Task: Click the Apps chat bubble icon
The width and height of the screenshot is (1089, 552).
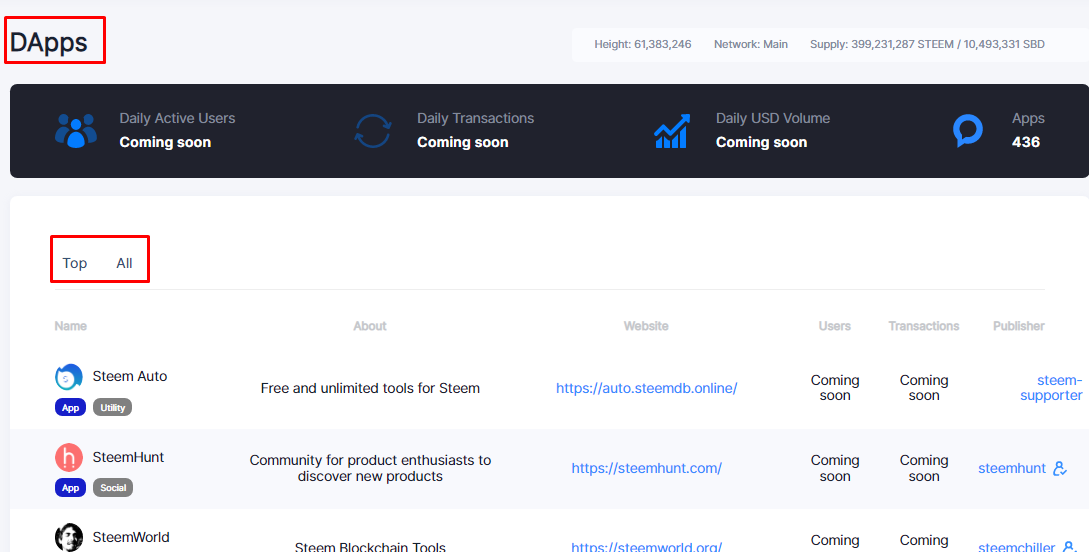Action: point(967,131)
